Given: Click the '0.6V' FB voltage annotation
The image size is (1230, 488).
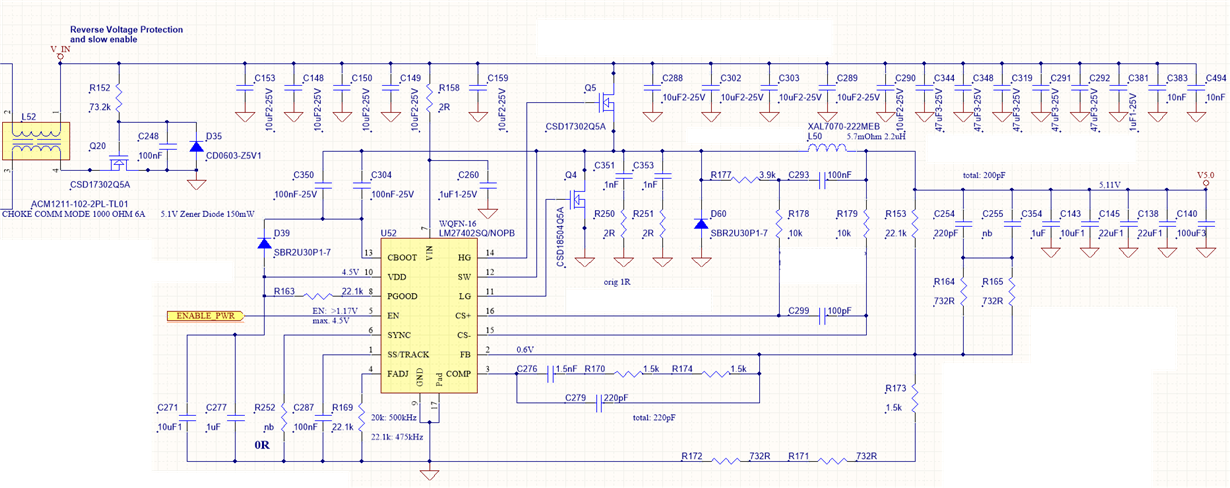Looking at the screenshot, I should coord(524,349).
